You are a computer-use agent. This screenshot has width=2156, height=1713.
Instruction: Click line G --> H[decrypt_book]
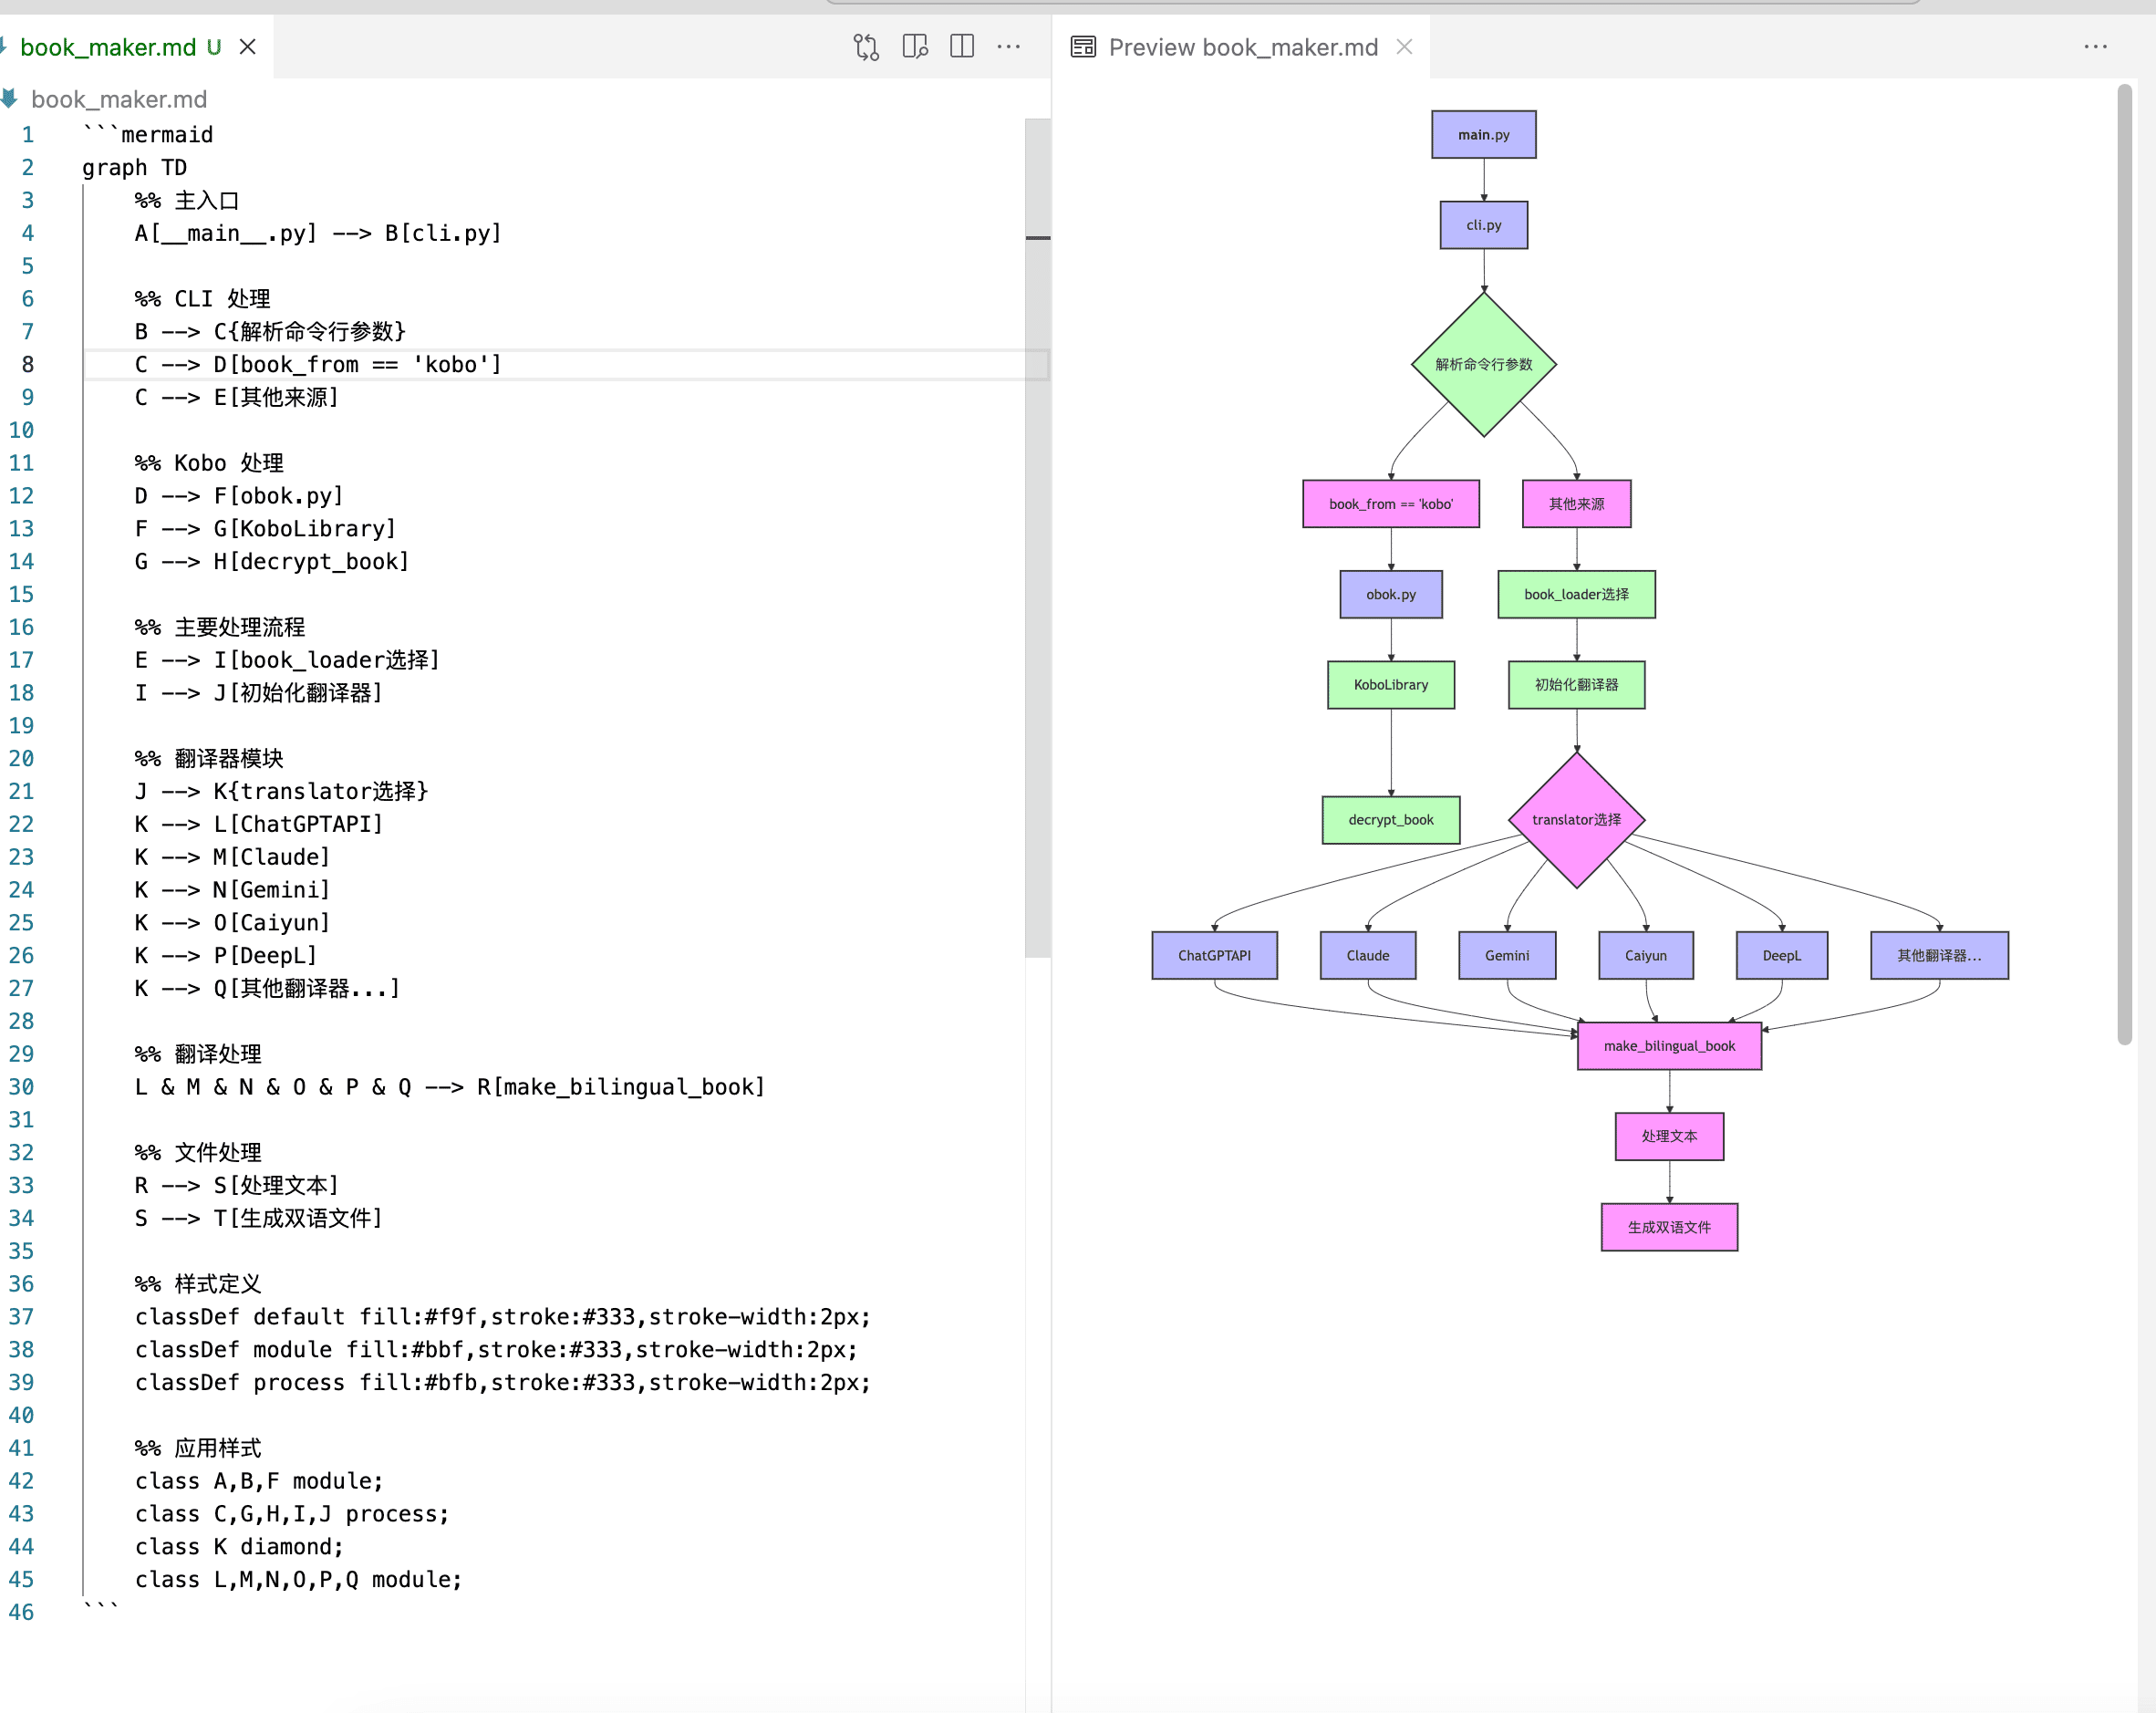coord(272,561)
